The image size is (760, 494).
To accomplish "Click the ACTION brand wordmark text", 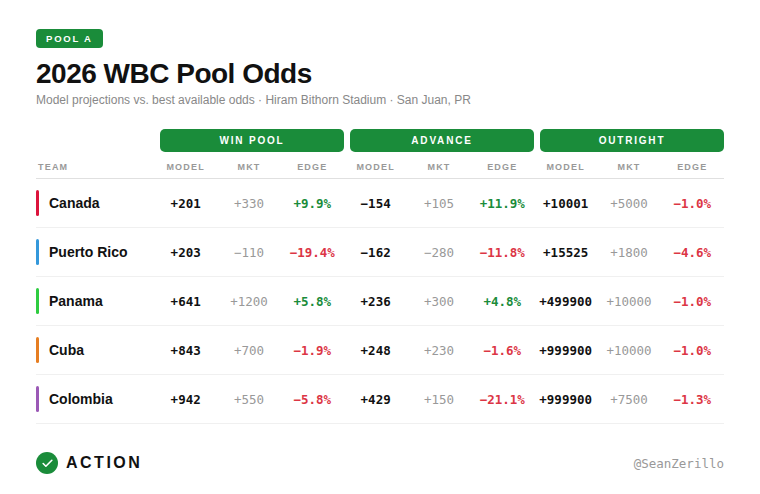I will click(104, 463).
